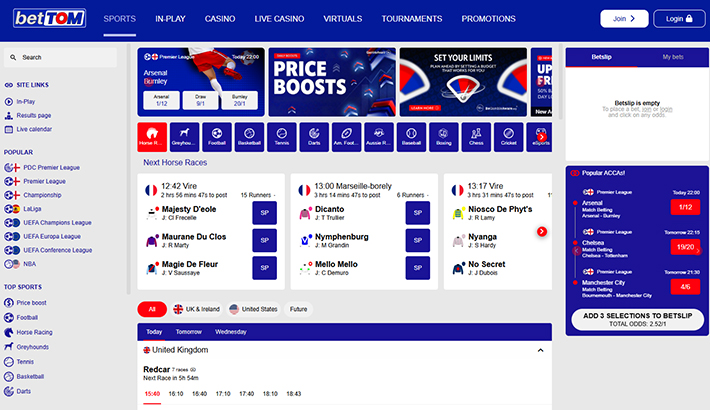Open the VIRTUALS navigation tab
Screen dimensions: 710x410
click(x=343, y=19)
